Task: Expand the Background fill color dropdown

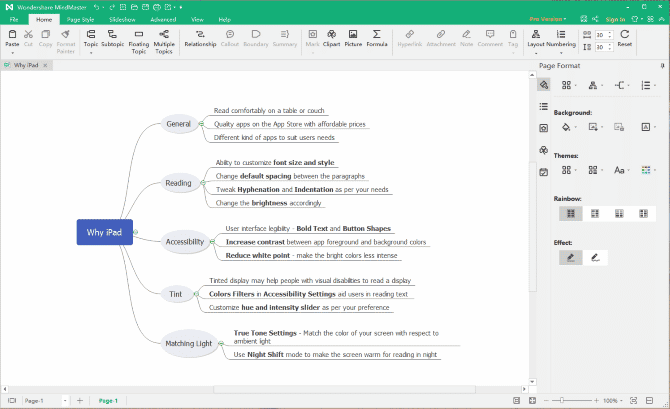Action: (576, 128)
